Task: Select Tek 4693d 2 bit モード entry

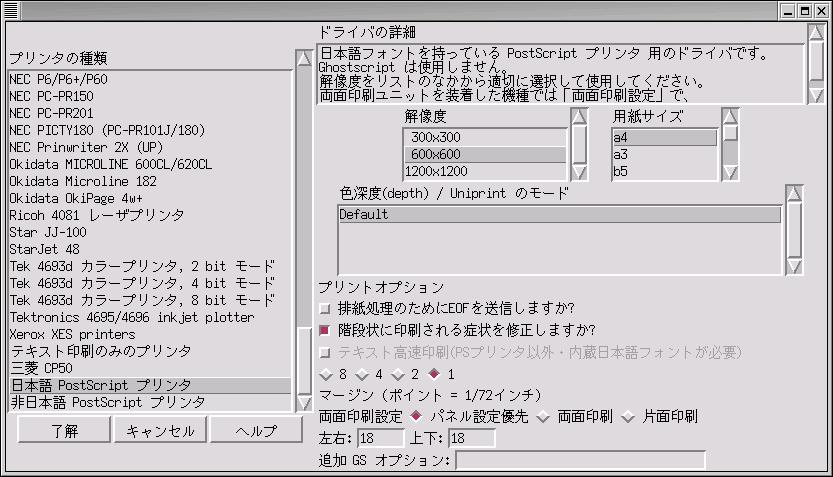Action: pos(150,266)
